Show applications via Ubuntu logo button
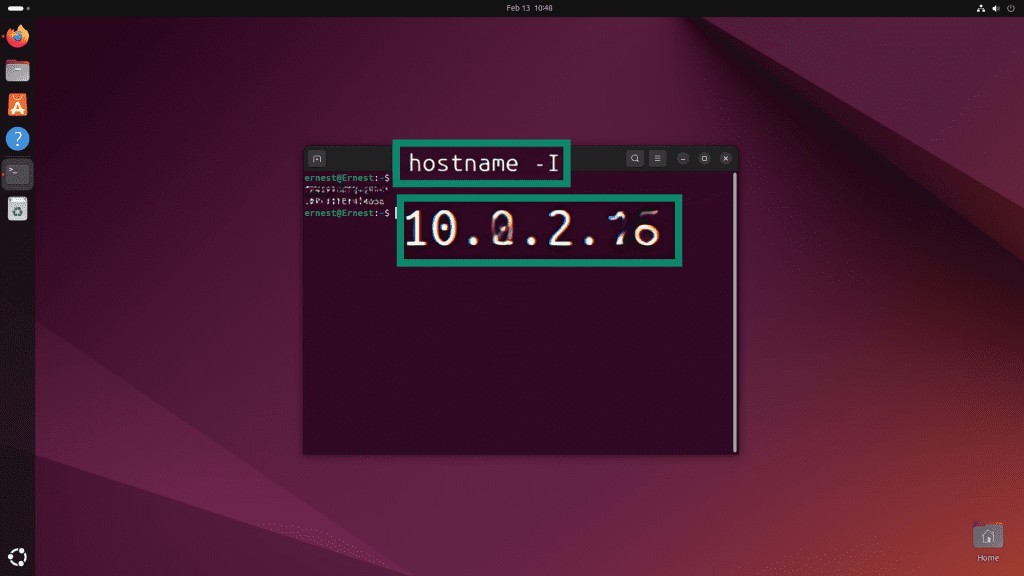 click(x=18, y=557)
